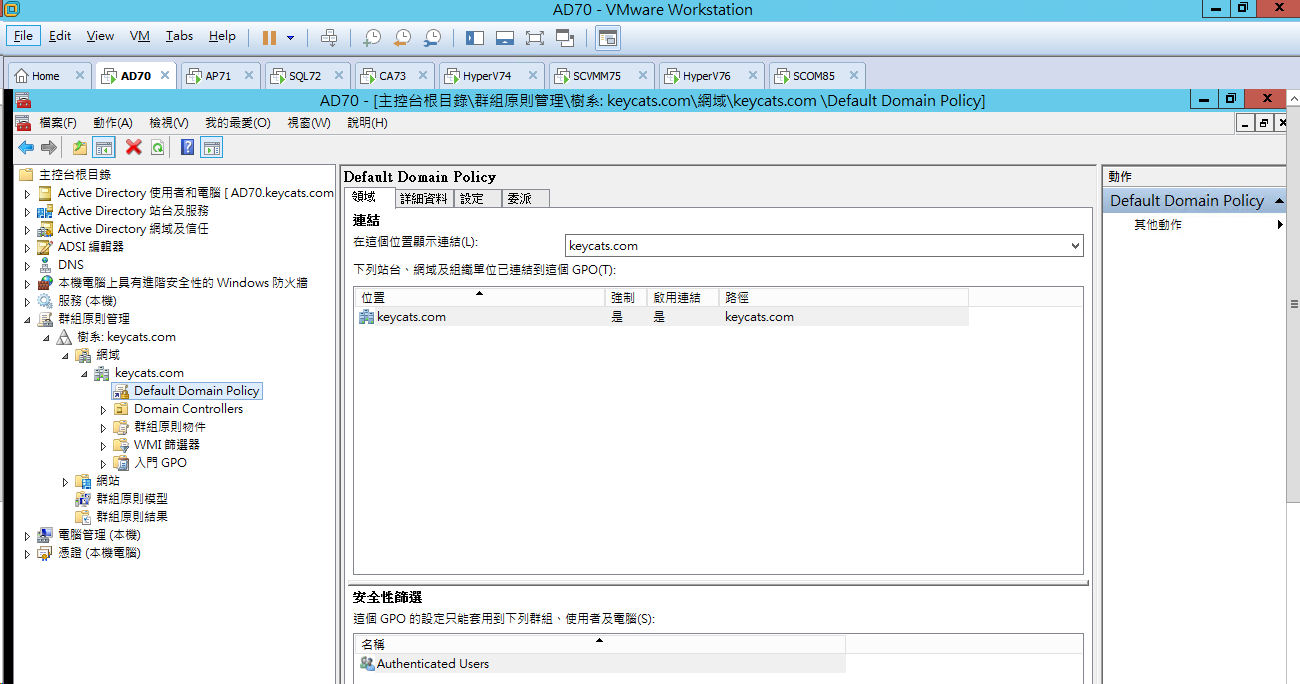Collapse the 群組原則管理 node
The width and height of the screenshot is (1300, 684).
coord(27,319)
